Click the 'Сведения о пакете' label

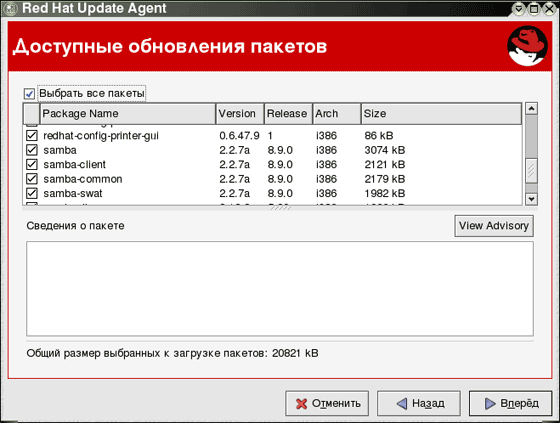(x=75, y=226)
